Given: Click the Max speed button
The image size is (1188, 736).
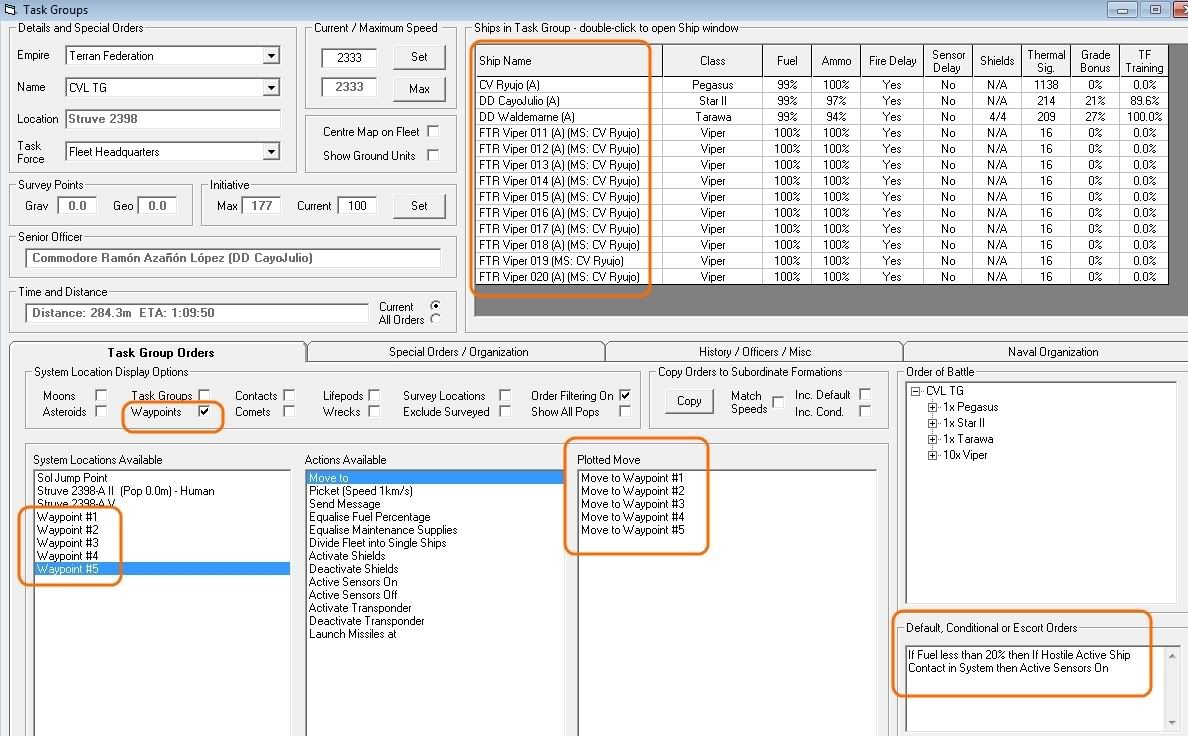Looking at the screenshot, I should (x=419, y=89).
